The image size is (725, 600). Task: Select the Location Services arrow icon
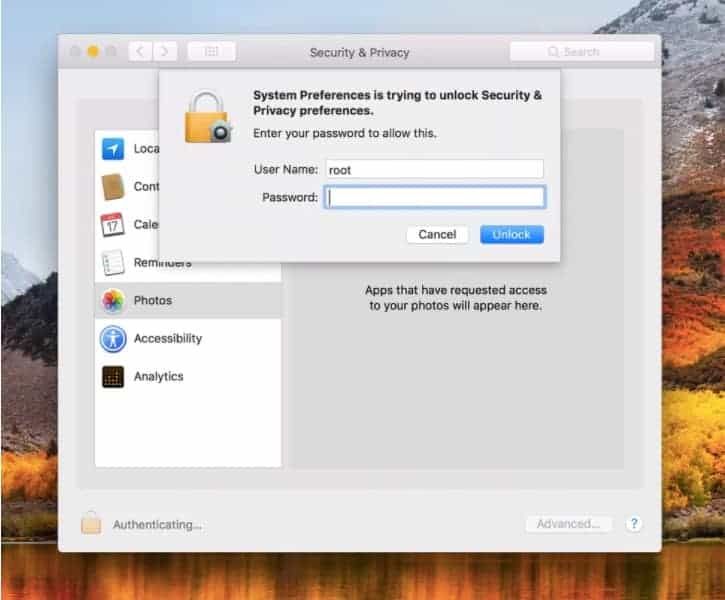[113, 149]
